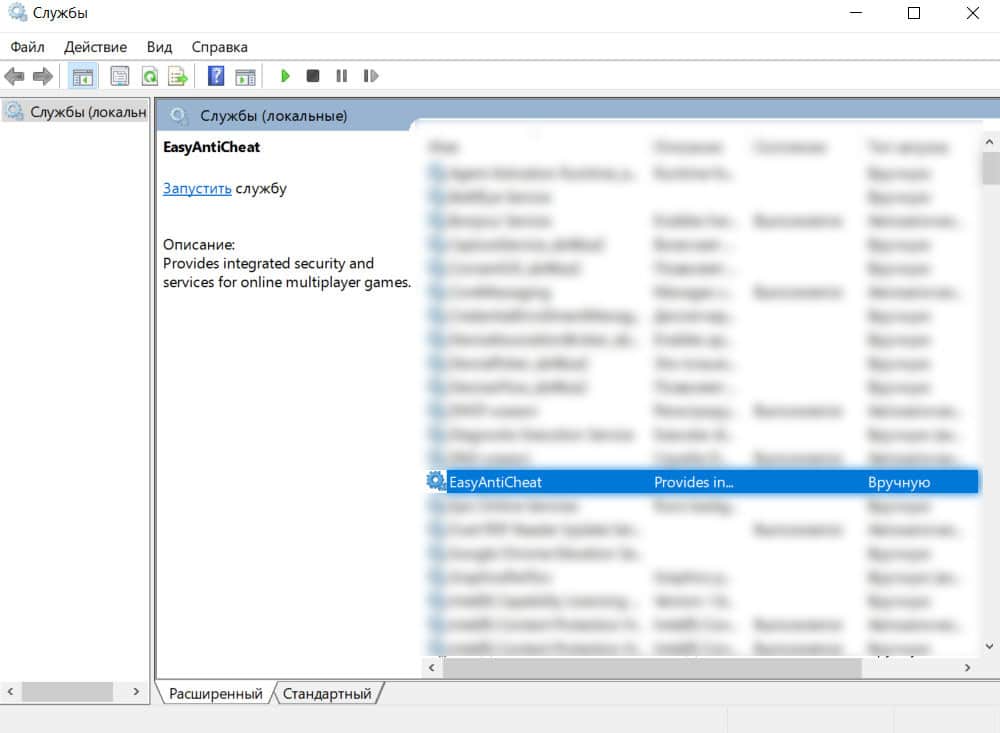Open the Справка menu
The width and height of the screenshot is (1000, 733).
219,47
